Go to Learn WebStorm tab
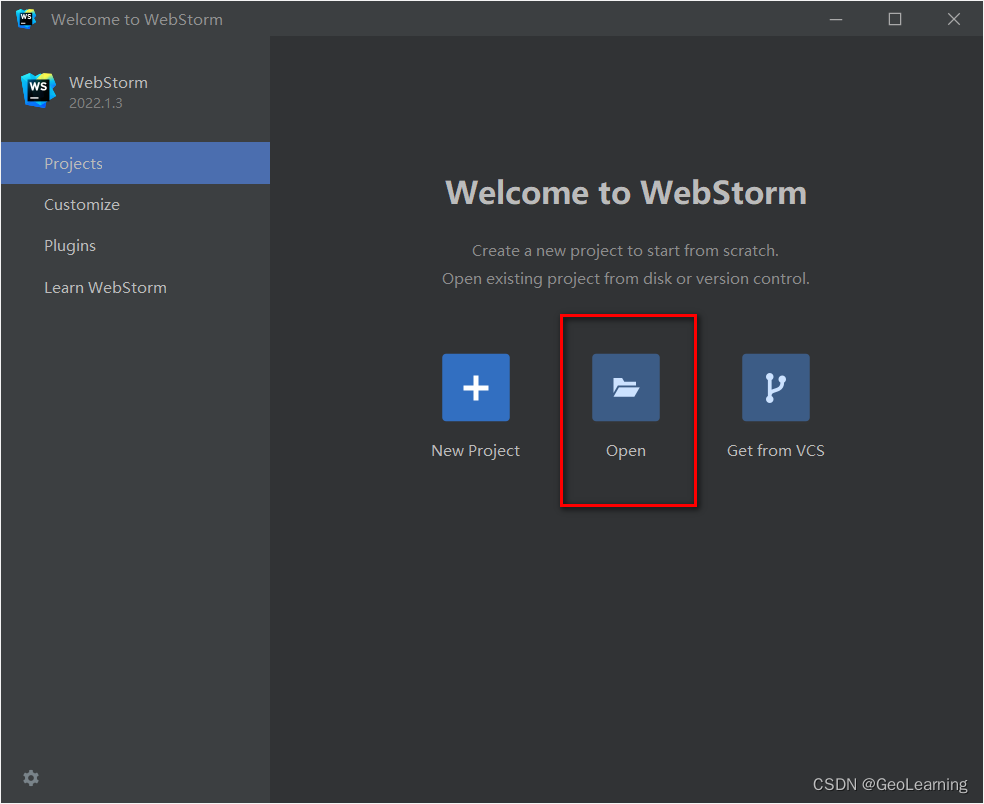Screen dimensions: 984x804 coord(136,287)
